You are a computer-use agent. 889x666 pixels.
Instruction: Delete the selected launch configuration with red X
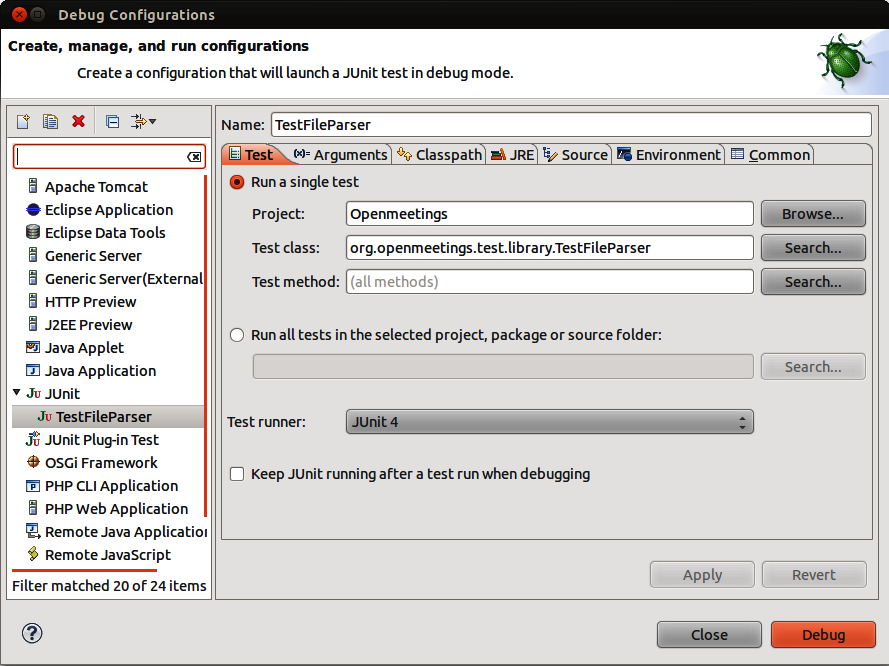(x=78, y=121)
